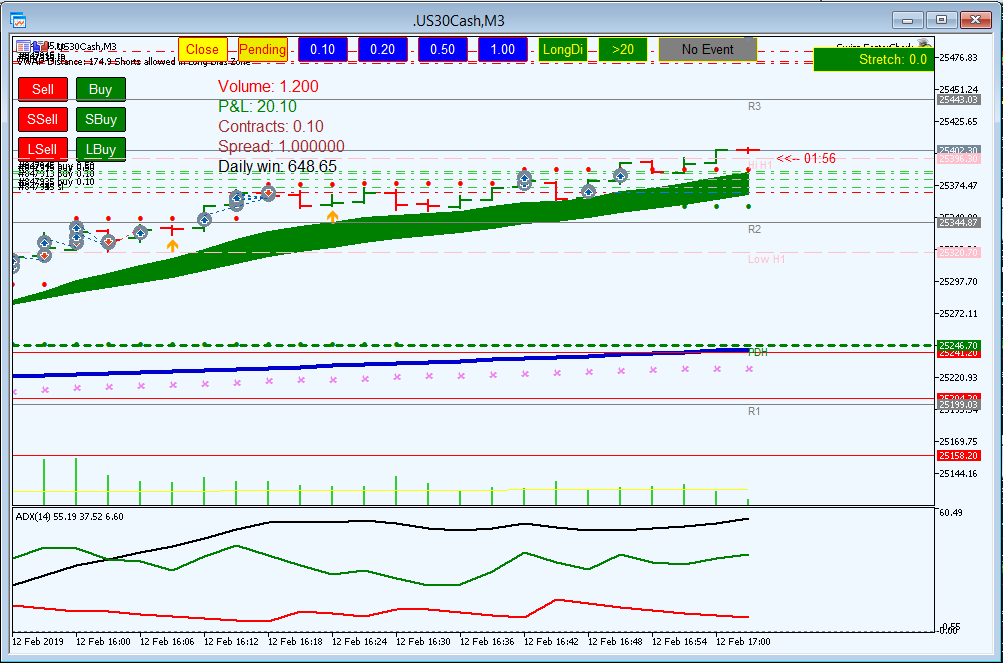Click the Stretch: 0.0 green panel
Viewport: 1003px width, 663px height.
coord(874,60)
